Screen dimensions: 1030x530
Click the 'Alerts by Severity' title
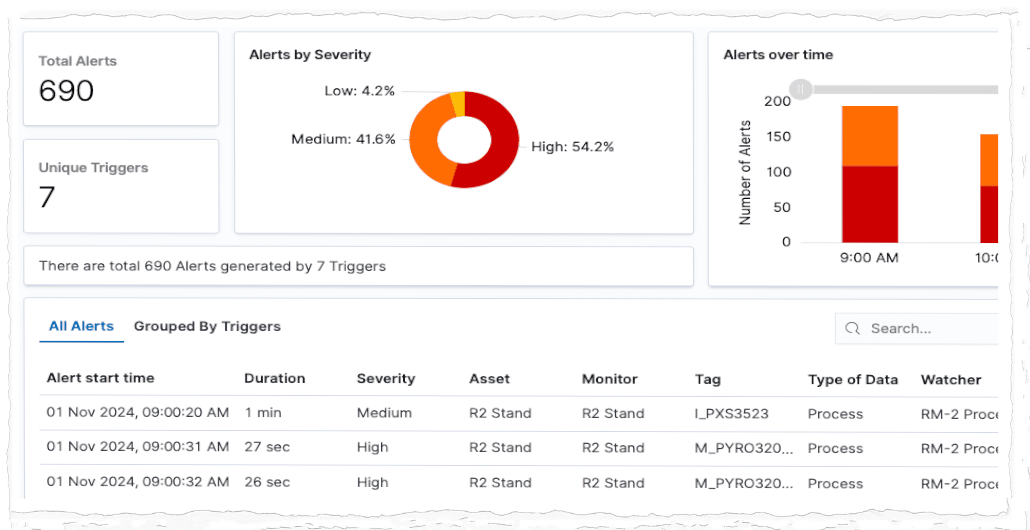pyautogui.click(x=310, y=55)
